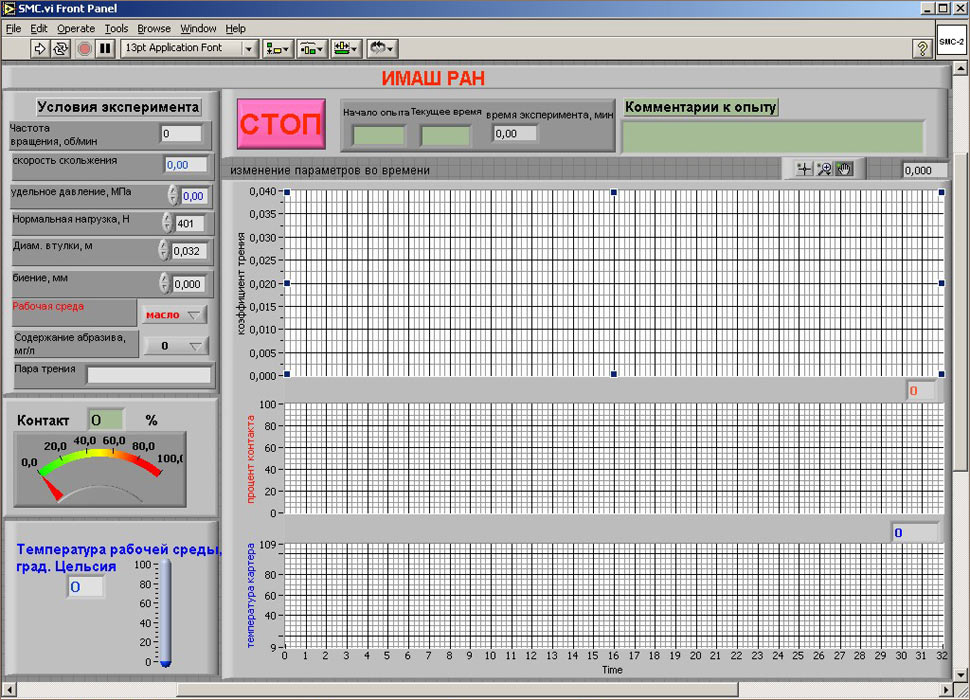Click the скорость скольжения value field
Screen dimensions: 970x700
186,165
